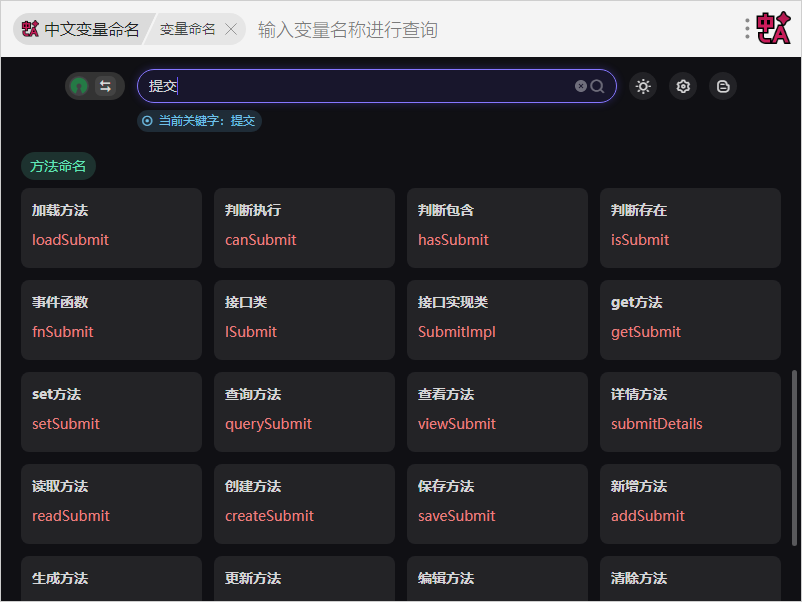Image resolution: width=802 pixels, height=602 pixels.
Task: Pick setSubmit under set方法
Action: (112, 412)
